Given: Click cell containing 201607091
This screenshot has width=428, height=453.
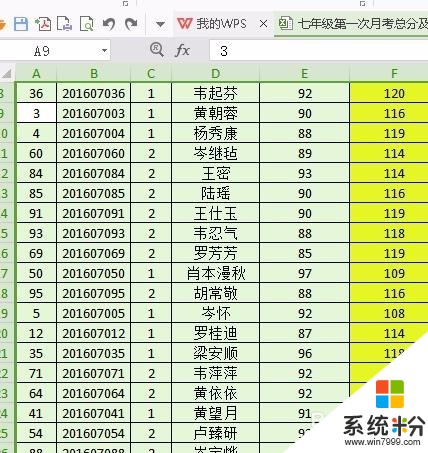Looking at the screenshot, I should point(94,213).
